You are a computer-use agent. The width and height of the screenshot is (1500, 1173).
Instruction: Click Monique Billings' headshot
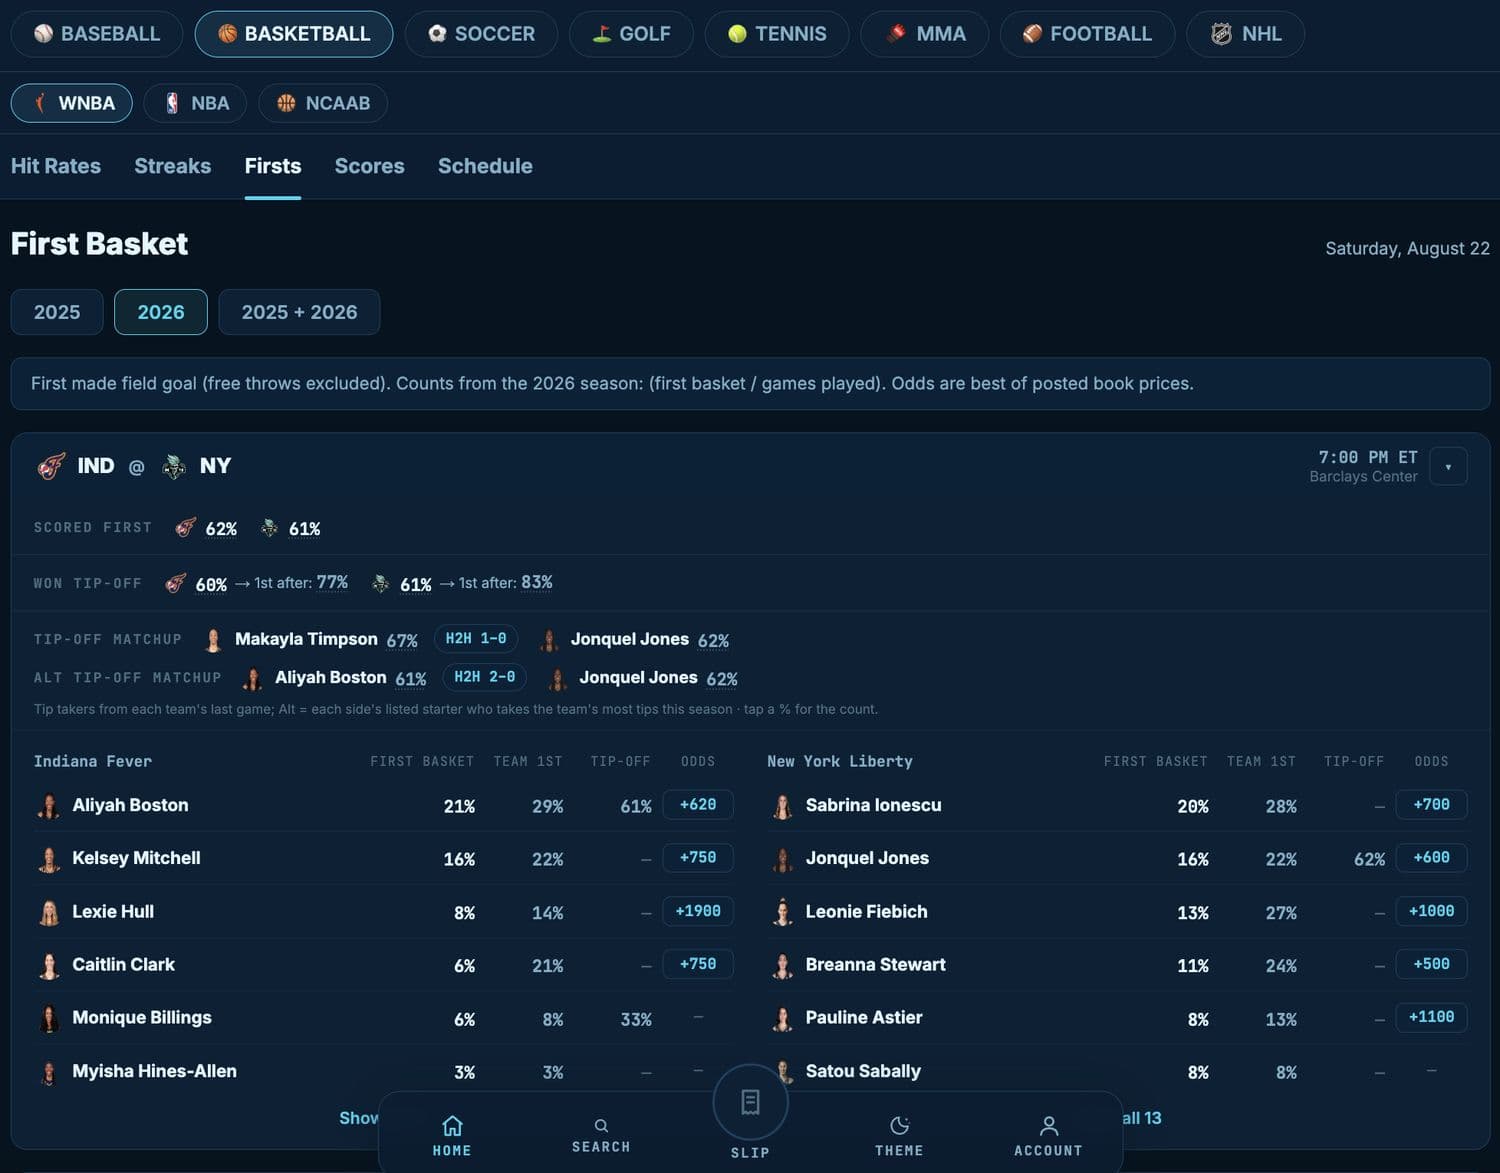[48, 1018]
